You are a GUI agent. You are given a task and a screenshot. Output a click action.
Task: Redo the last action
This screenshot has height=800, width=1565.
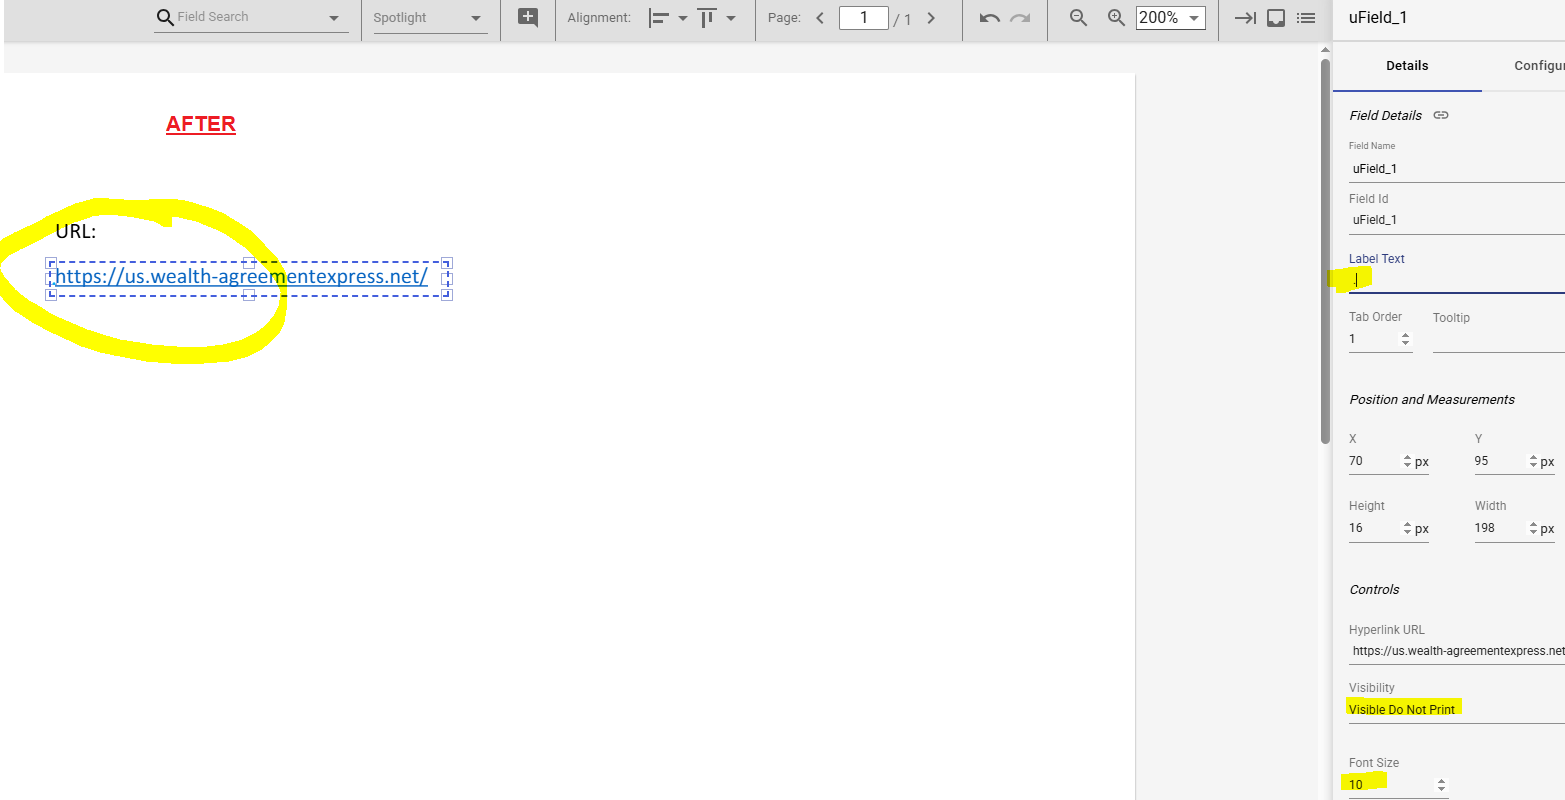1020,18
